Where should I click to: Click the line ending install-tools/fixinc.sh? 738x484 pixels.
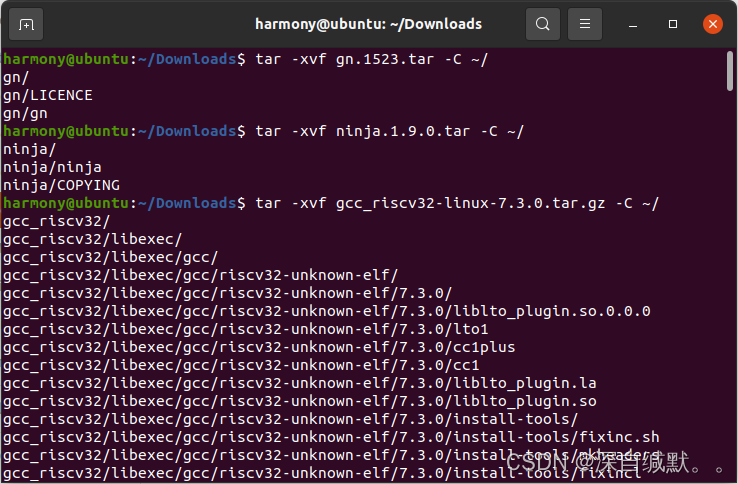click(331, 437)
